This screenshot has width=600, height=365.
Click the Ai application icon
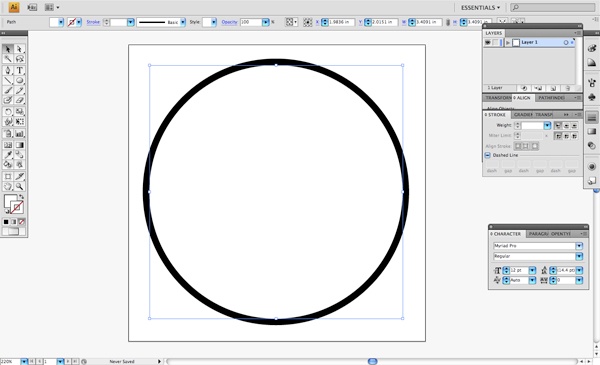pyautogui.click(x=14, y=7)
